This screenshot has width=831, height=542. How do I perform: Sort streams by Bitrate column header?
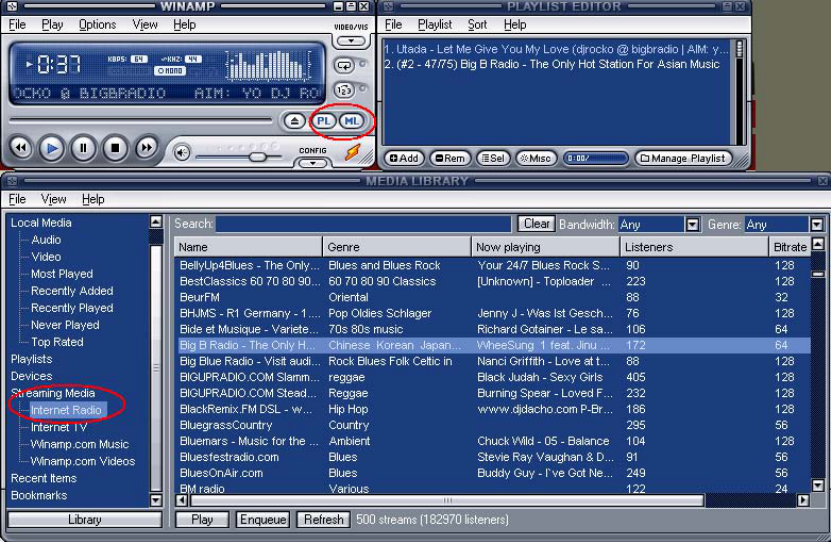(790, 247)
